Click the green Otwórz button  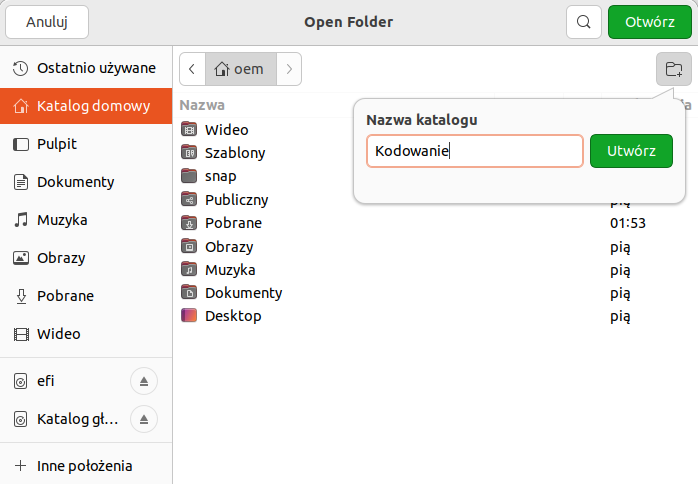pos(649,22)
